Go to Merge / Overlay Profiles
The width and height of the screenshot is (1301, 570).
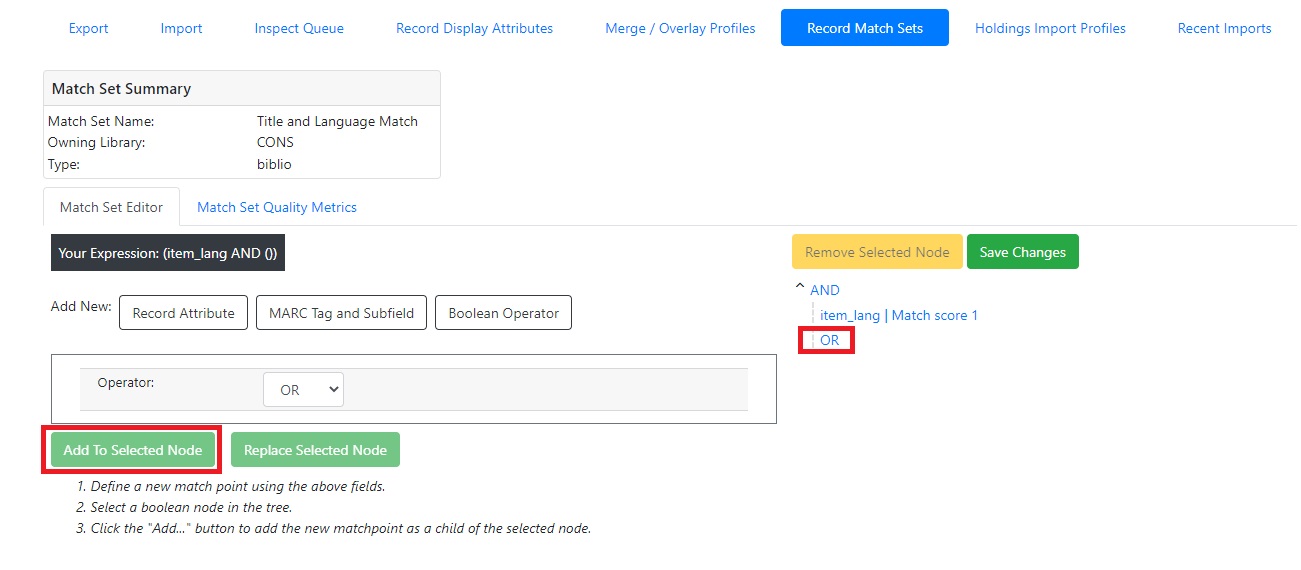coord(680,28)
